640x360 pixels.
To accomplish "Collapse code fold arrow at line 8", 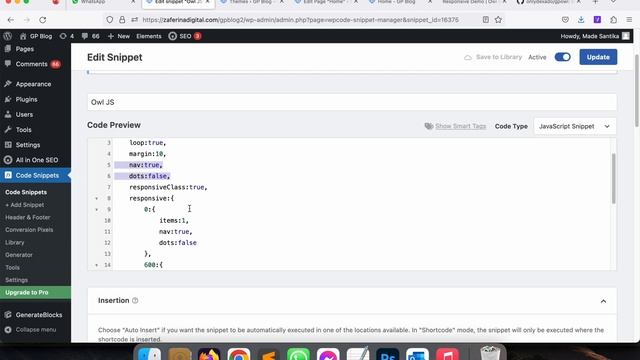I will tap(97, 198).
